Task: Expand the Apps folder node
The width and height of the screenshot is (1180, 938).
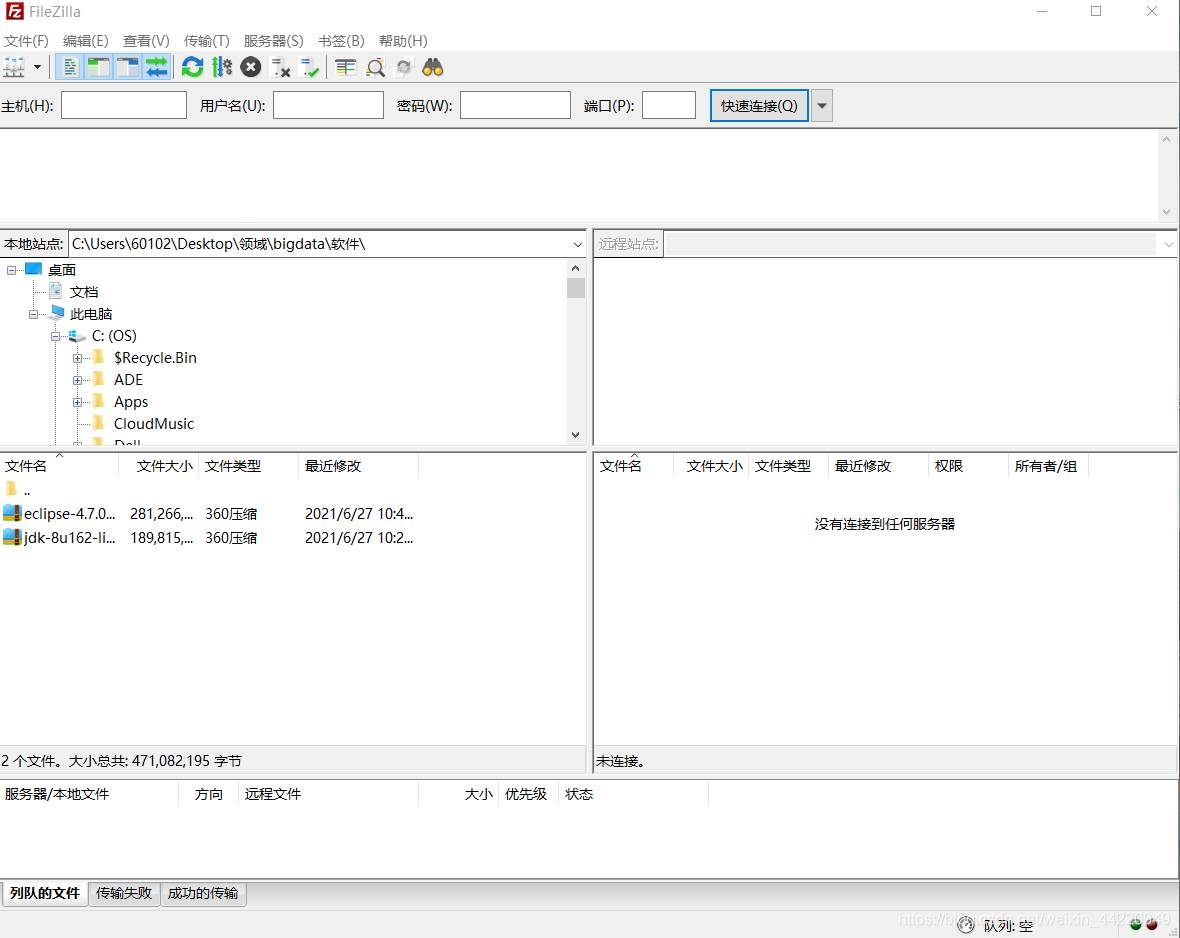Action: 78,403
